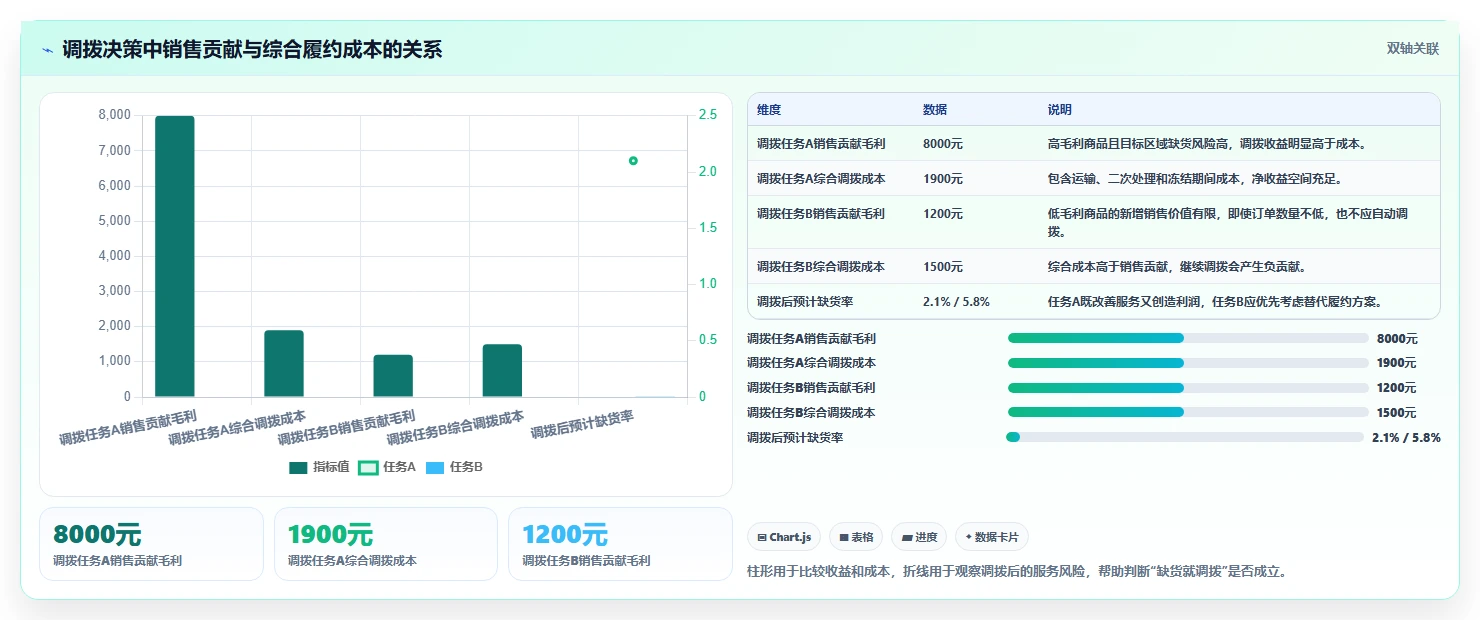
Task: Click the icon in the 数据卡片 tag
Action: [969, 538]
